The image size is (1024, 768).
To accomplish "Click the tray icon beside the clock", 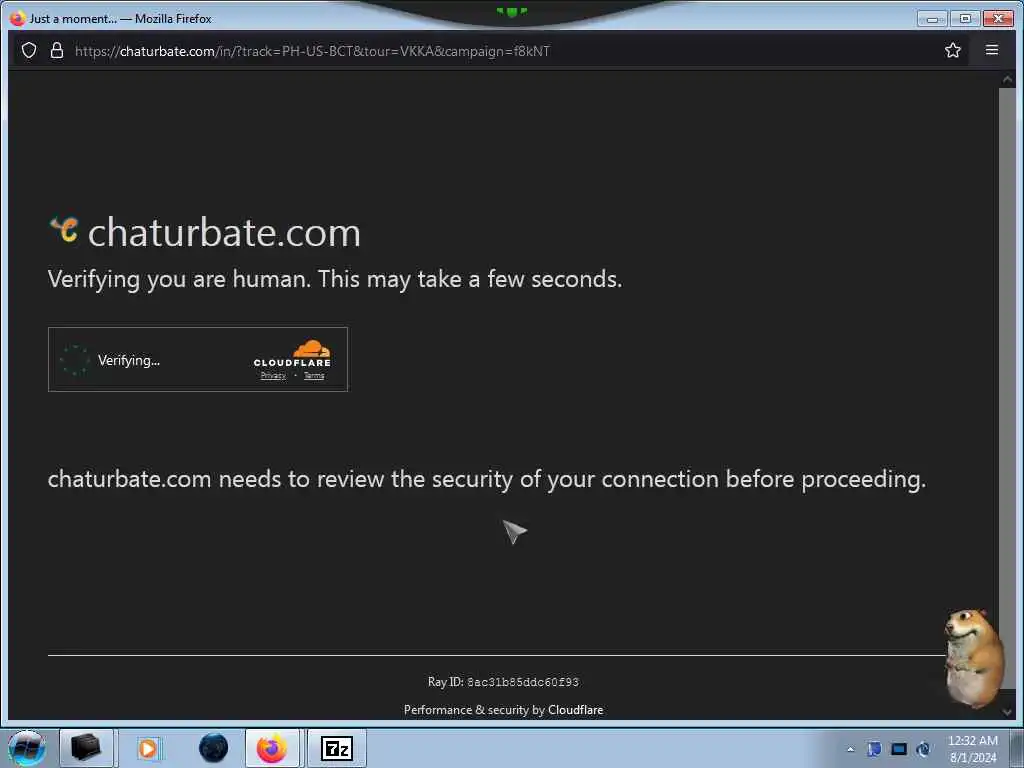I will (923, 749).
